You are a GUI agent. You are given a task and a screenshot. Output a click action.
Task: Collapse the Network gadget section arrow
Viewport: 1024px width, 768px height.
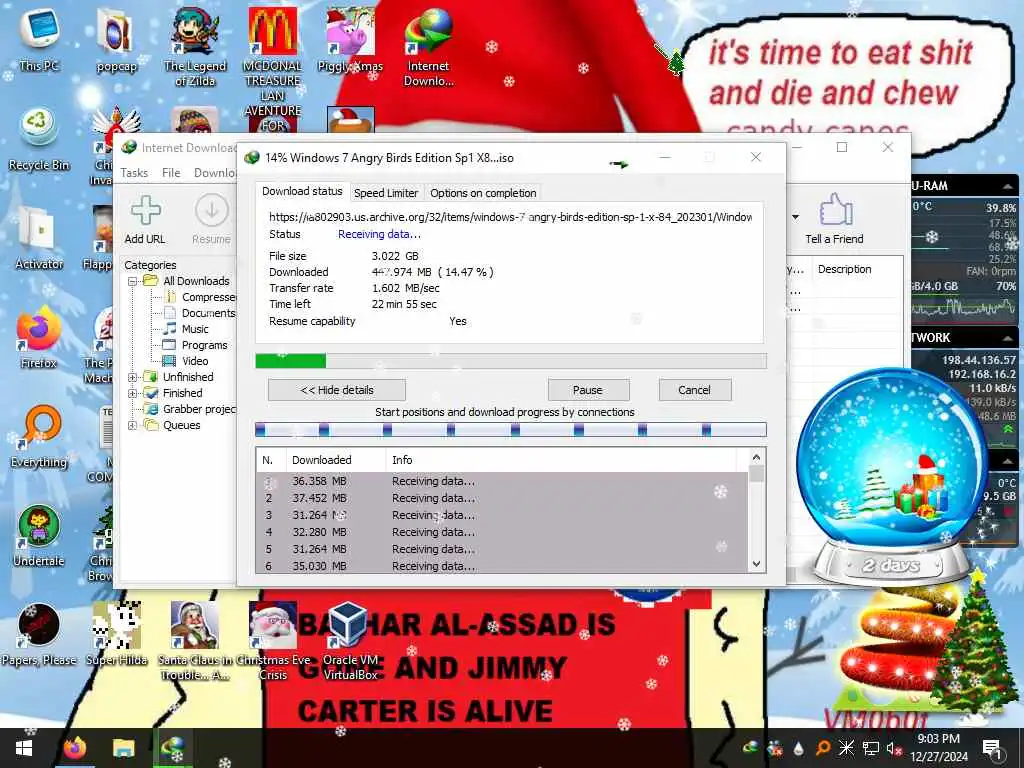1008,338
